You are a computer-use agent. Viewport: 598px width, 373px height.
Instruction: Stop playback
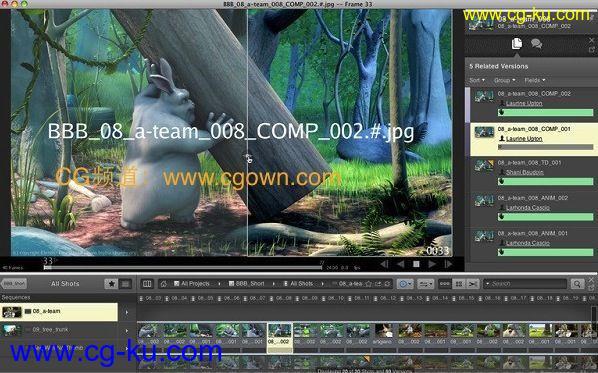click(416, 264)
